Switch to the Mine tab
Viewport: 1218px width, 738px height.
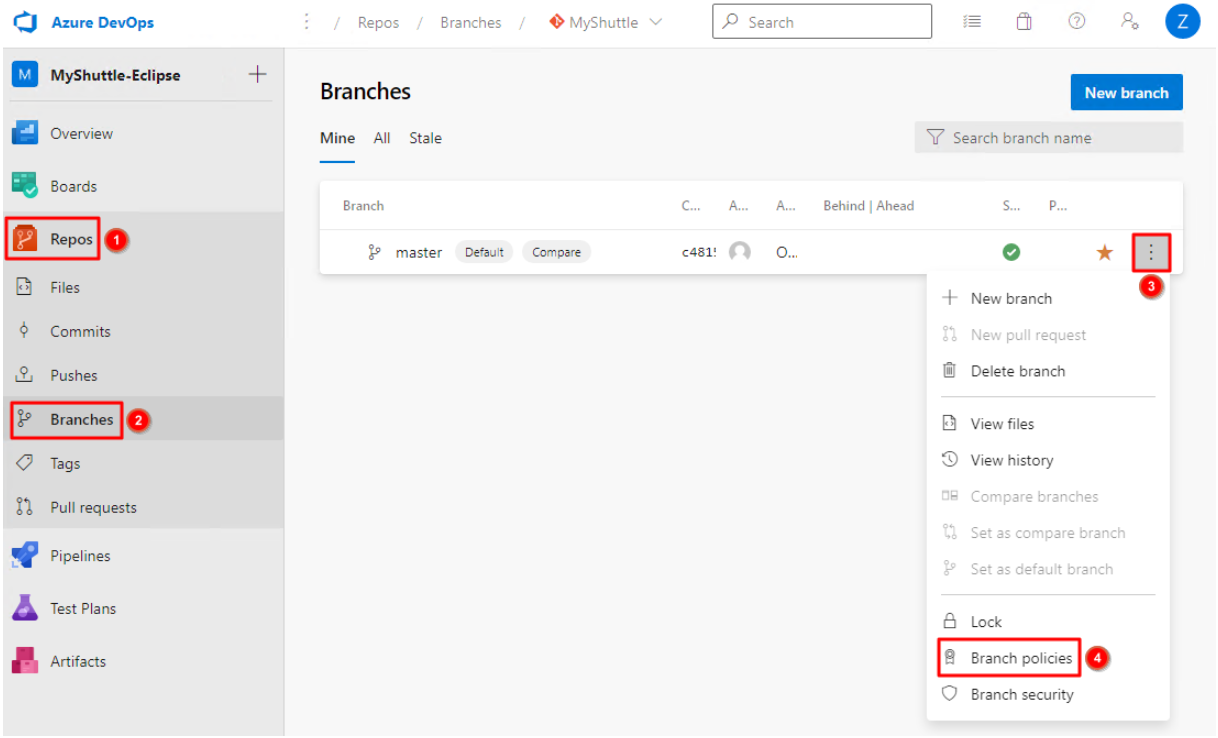click(337, 138)
